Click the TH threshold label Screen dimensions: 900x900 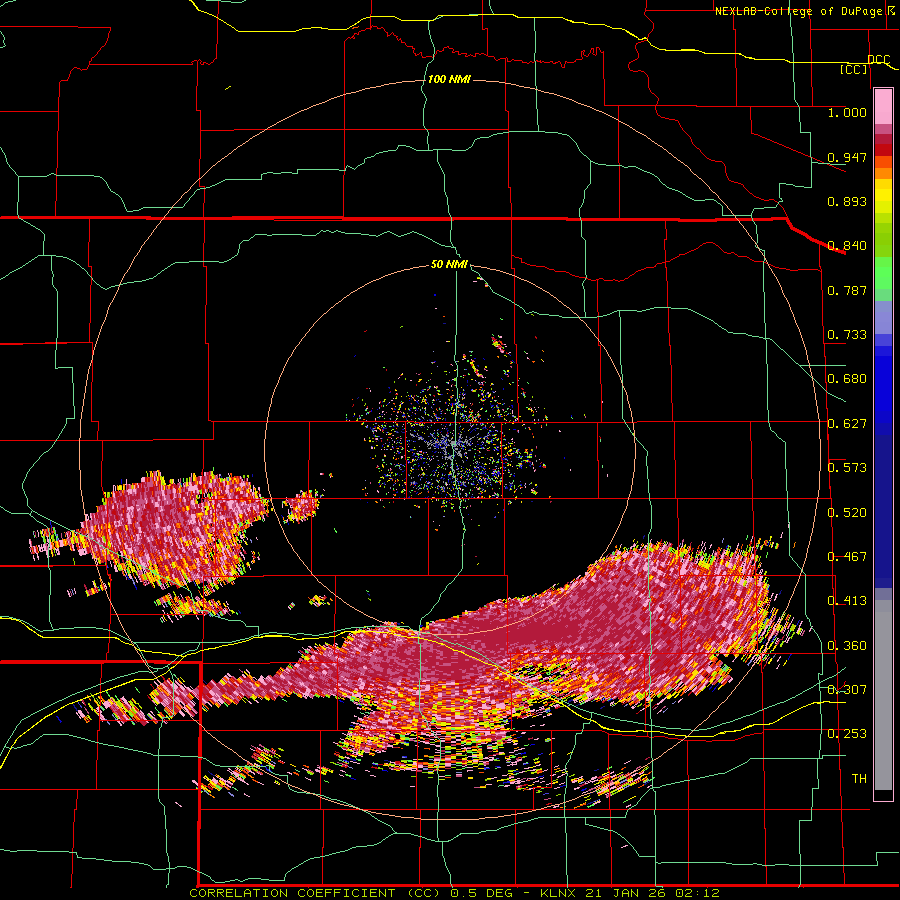[859, 779]
